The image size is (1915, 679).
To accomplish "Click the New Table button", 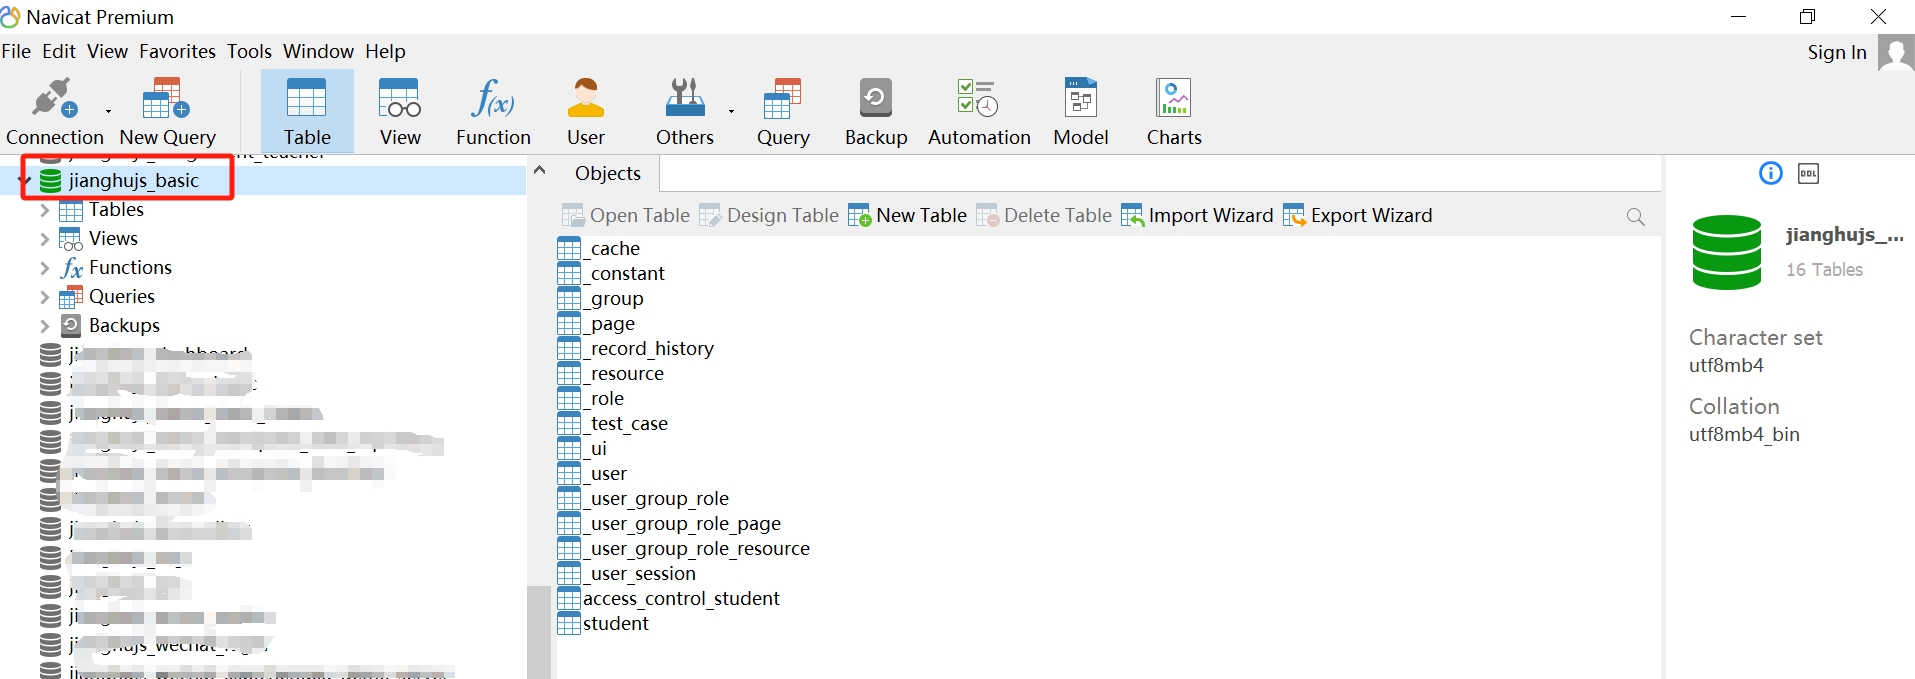I will [x=907, y=216].
